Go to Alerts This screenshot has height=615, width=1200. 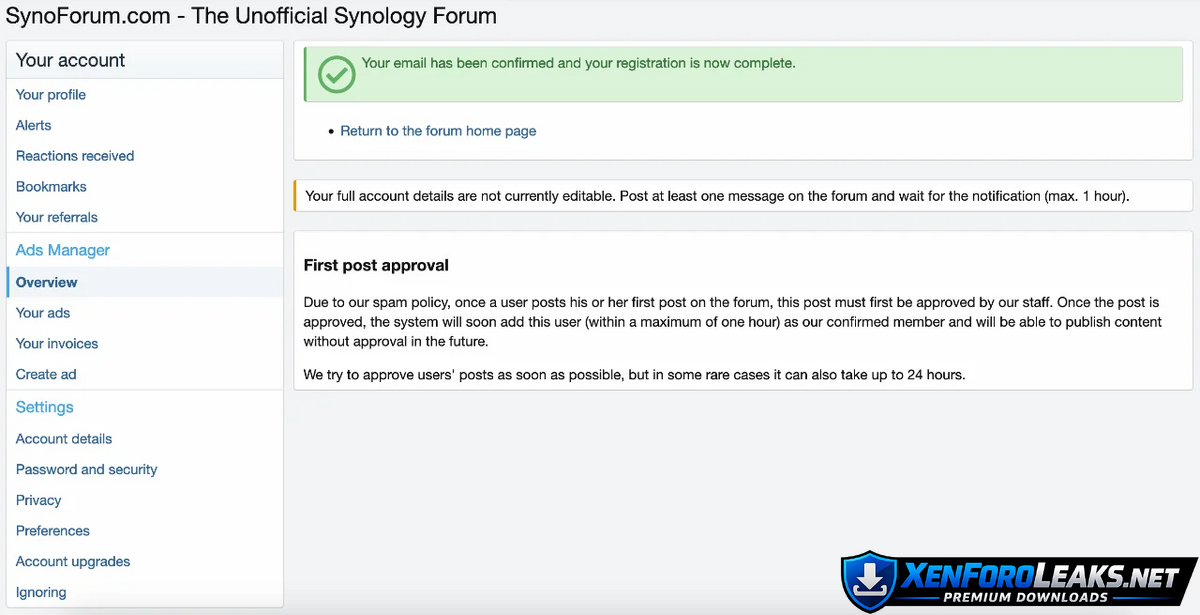34,125
